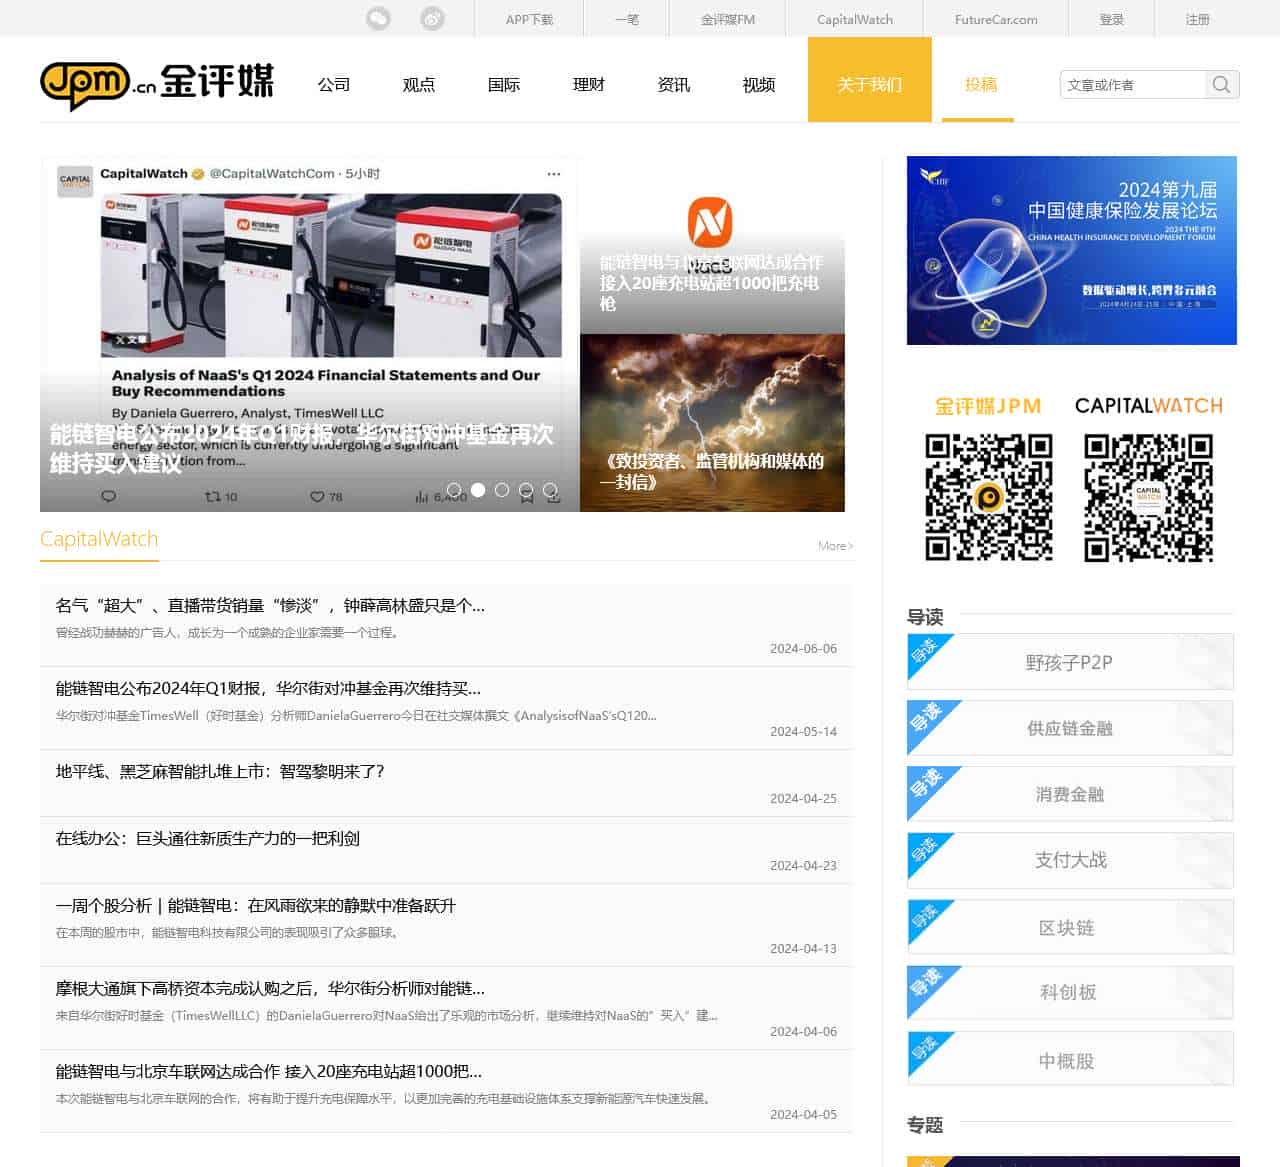Open the 野孩子P2P guide section
Viewport: 1280px width, 1167px height.
(x=1069, y=662)
